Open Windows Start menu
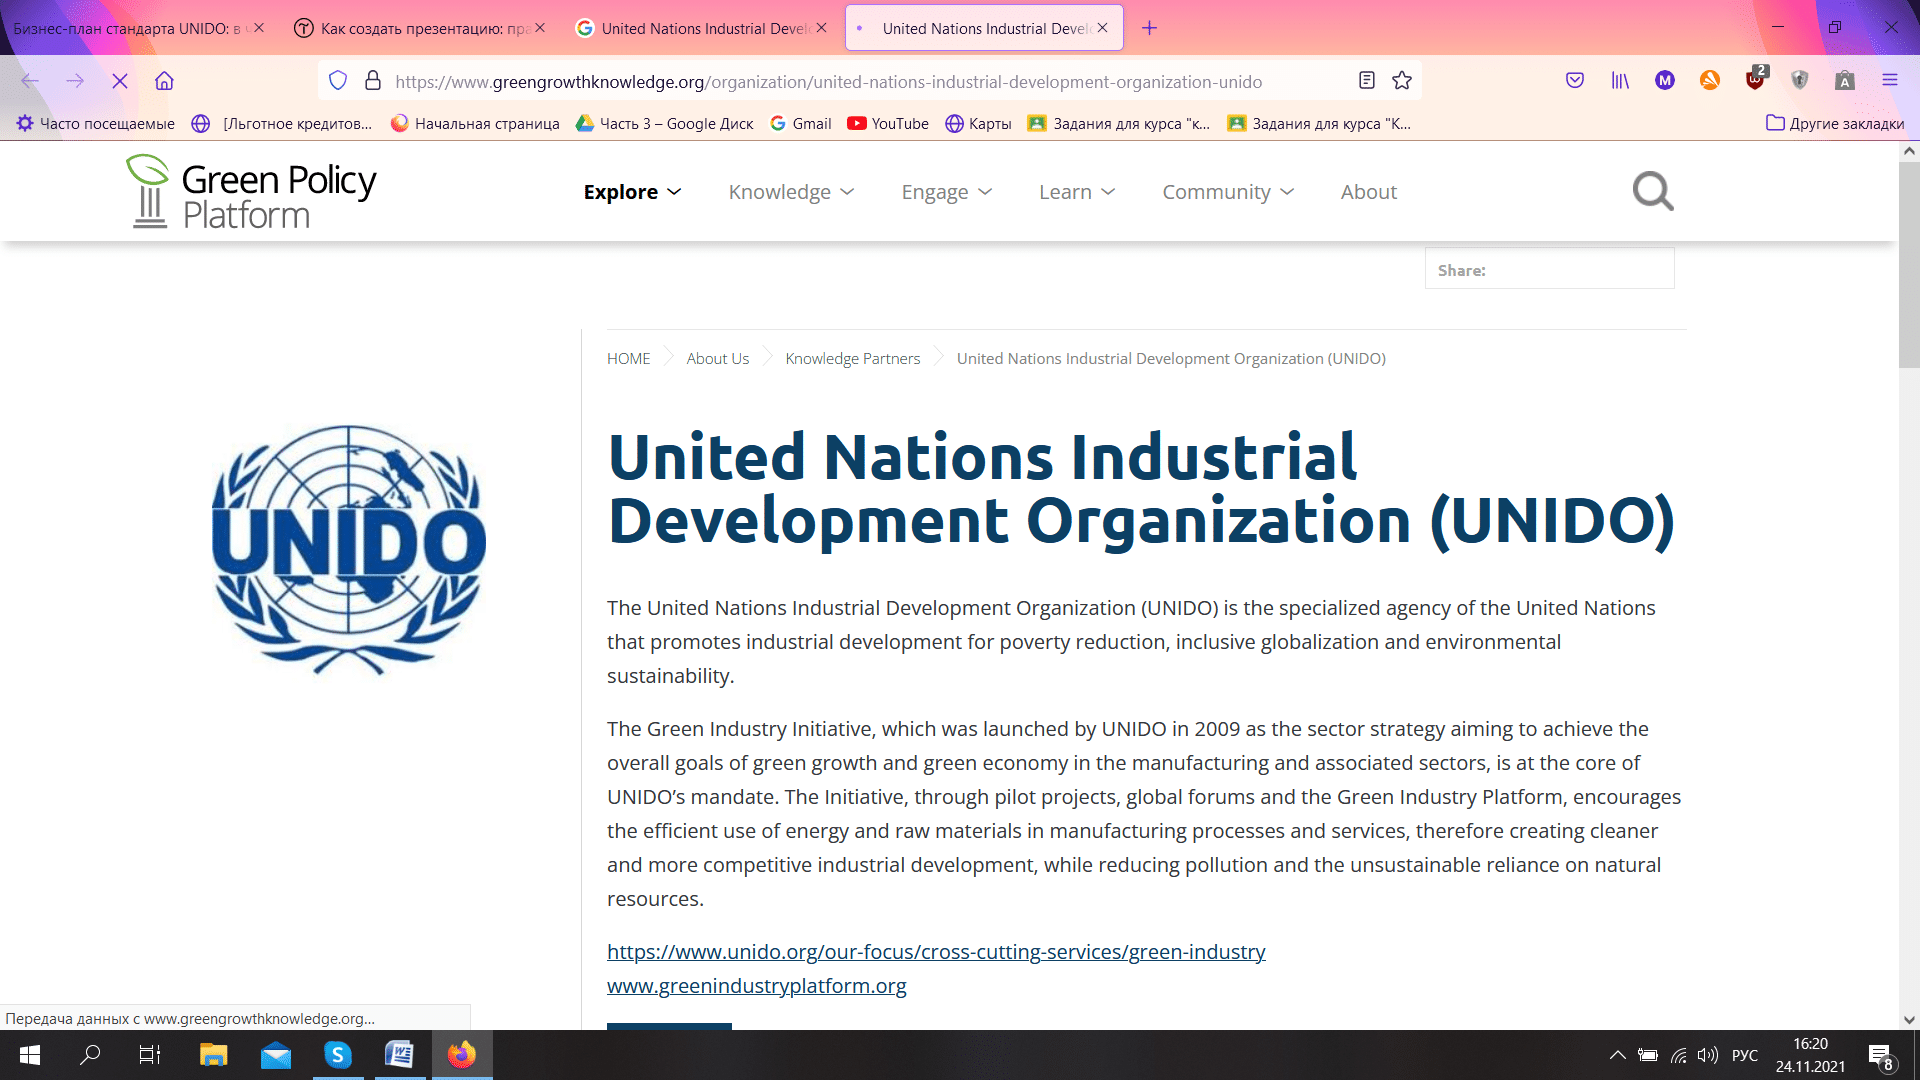Image resolution: width=1920 pixels, height=1080 pixels. (30, 1055)
